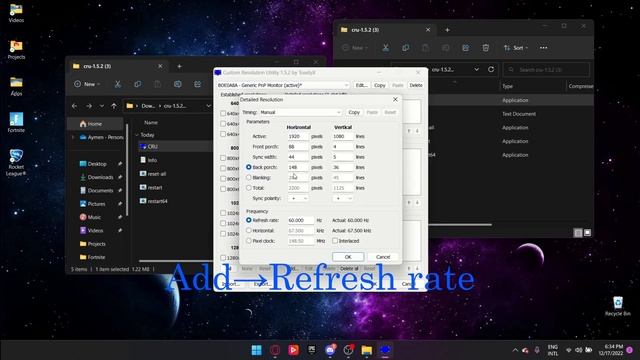This screenshot has width=640, height=360.
Task: Click Cut icon in left Explorer window toolbar
Action: [x=118, y=84]
